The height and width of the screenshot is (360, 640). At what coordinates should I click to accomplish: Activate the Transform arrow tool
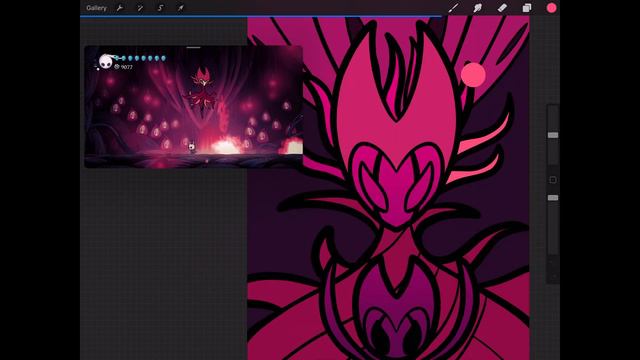click(x=180, y=8)
